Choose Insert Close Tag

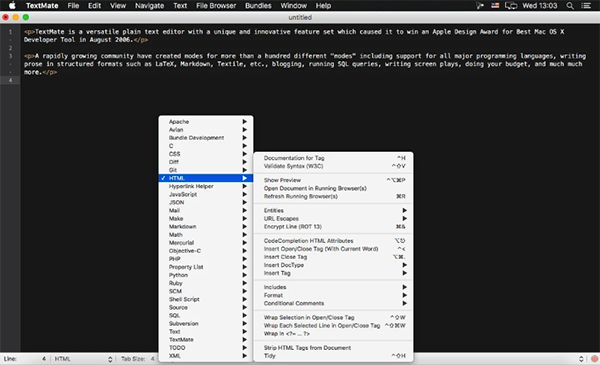333,257
